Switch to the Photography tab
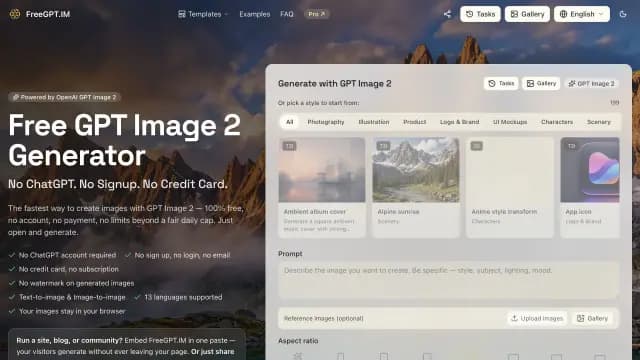 pos(326,122)
